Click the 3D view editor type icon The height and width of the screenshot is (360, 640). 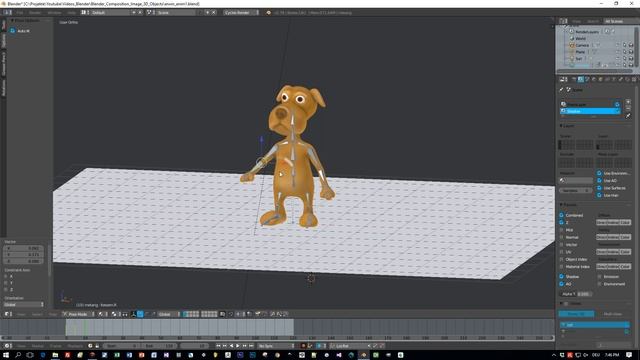click(8, 314)
